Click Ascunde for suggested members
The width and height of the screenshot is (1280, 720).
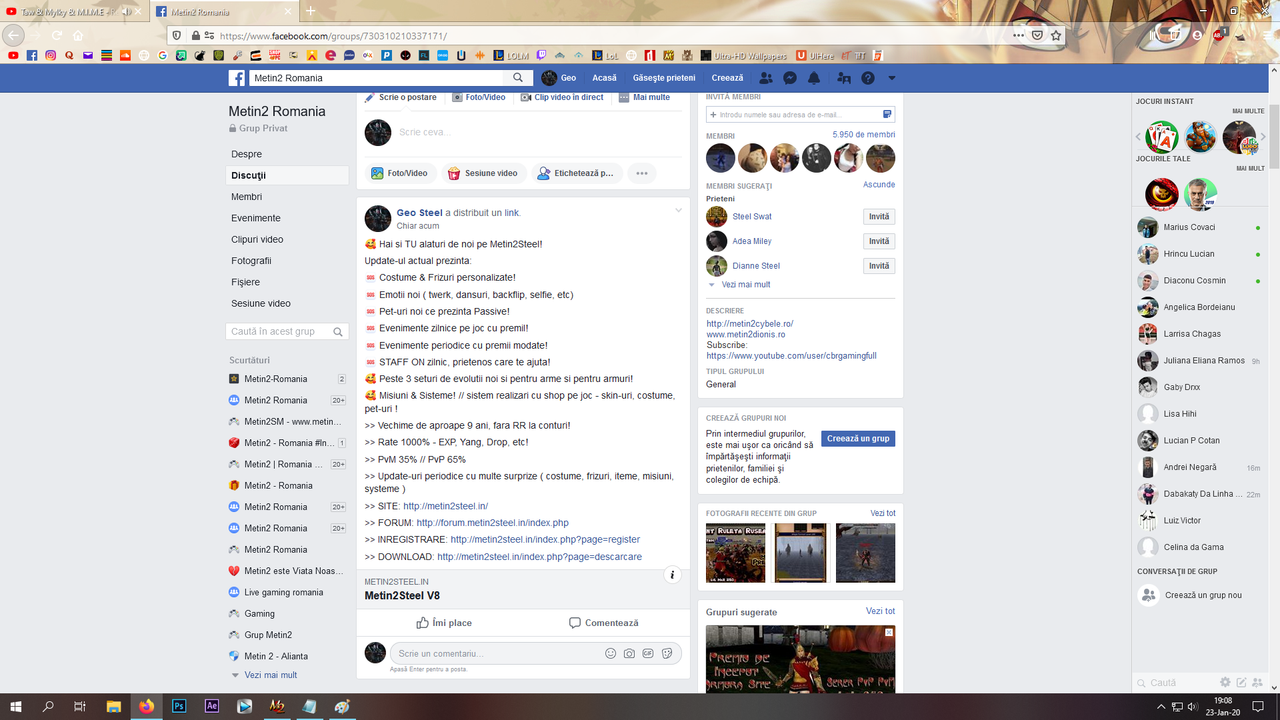[879, 185]
